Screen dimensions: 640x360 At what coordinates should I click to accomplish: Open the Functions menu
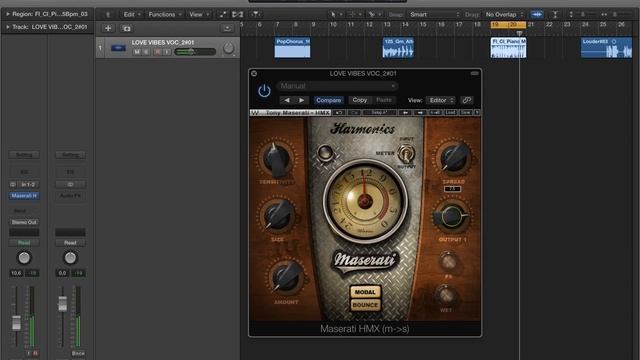pos(164,14)
